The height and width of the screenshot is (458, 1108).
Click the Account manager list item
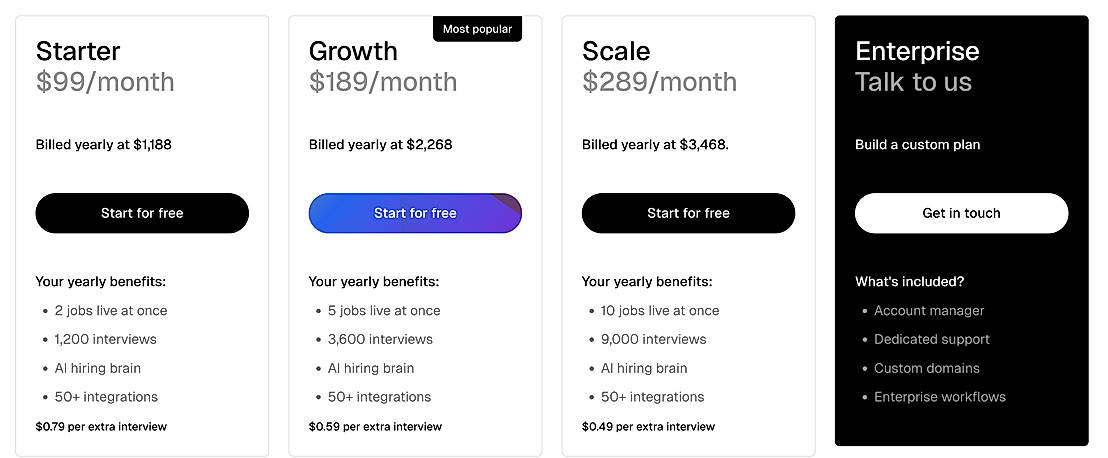(x=929, y=310)
